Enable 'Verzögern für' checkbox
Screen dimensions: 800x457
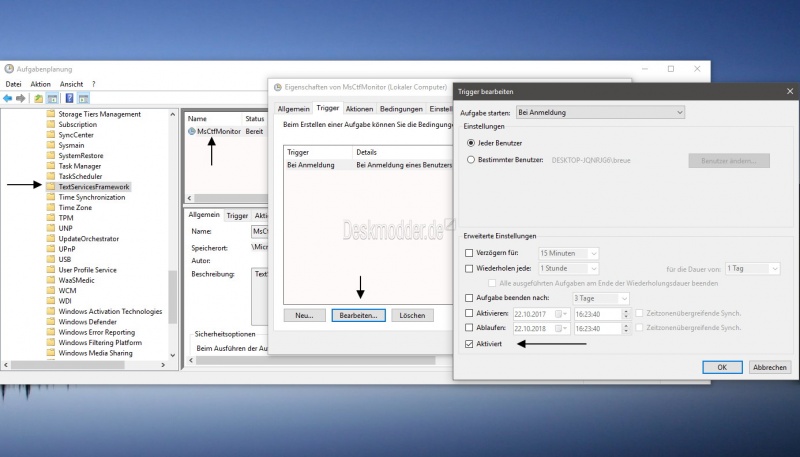pyautogui.click(x=469, y=252)
